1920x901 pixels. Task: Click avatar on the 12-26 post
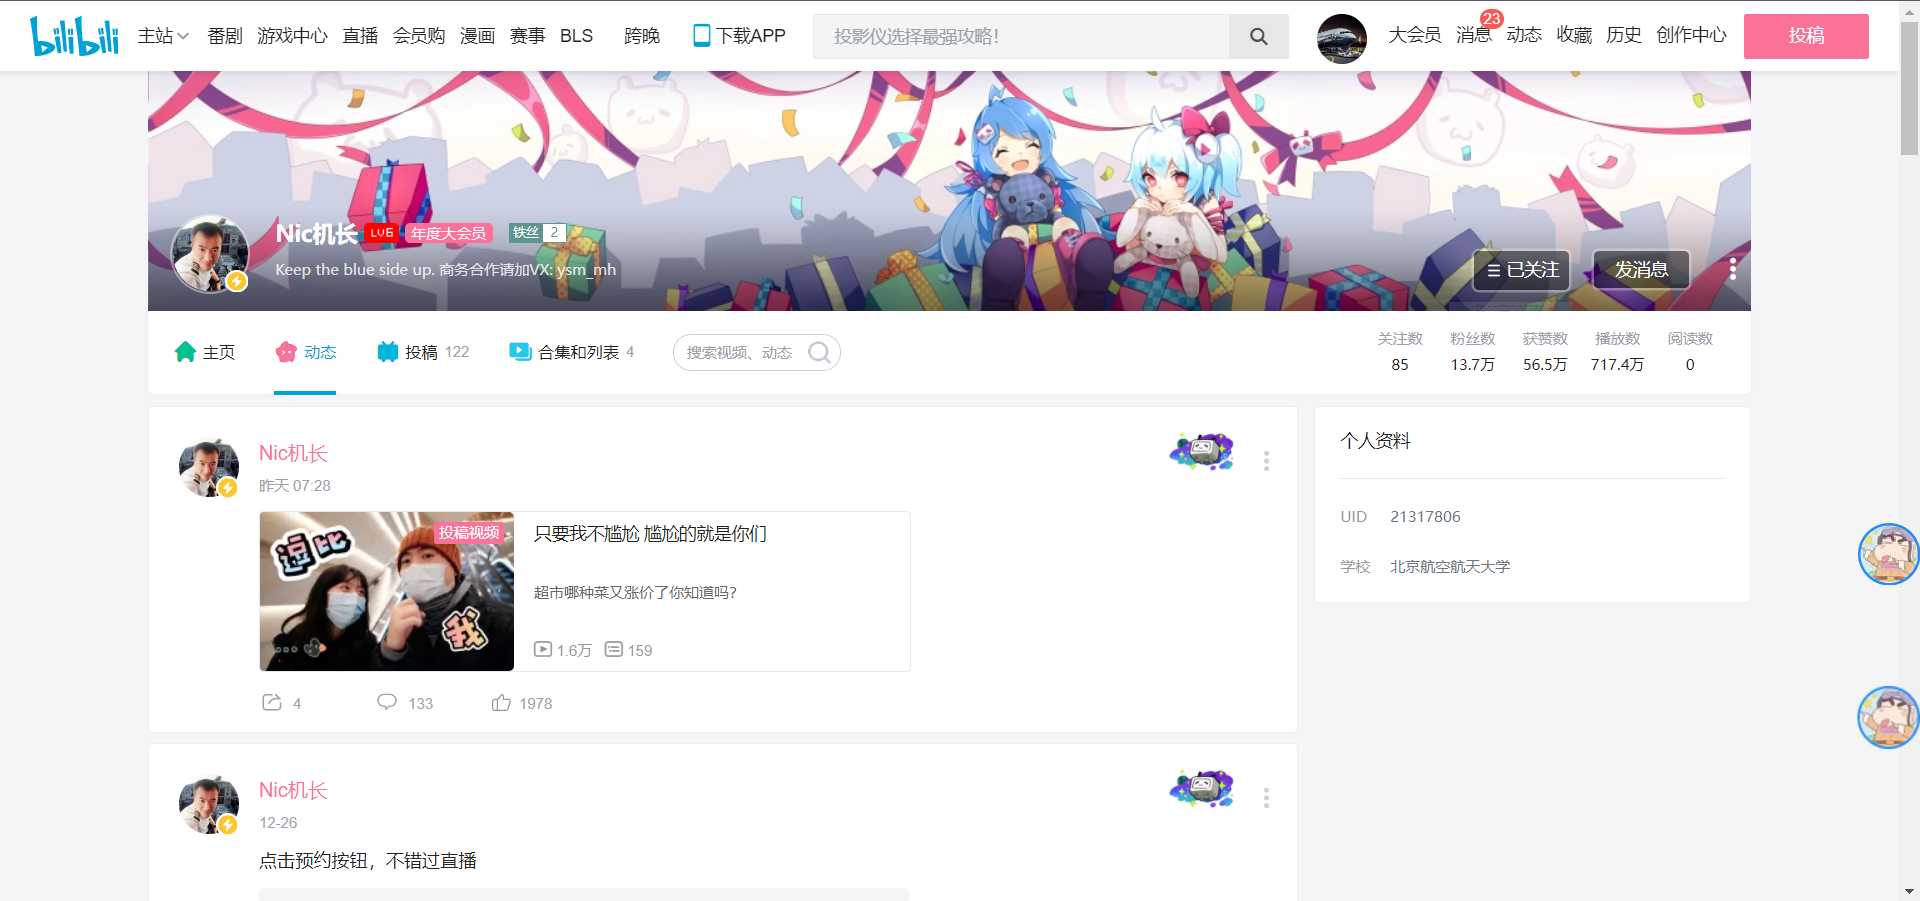tap(208, 805)
